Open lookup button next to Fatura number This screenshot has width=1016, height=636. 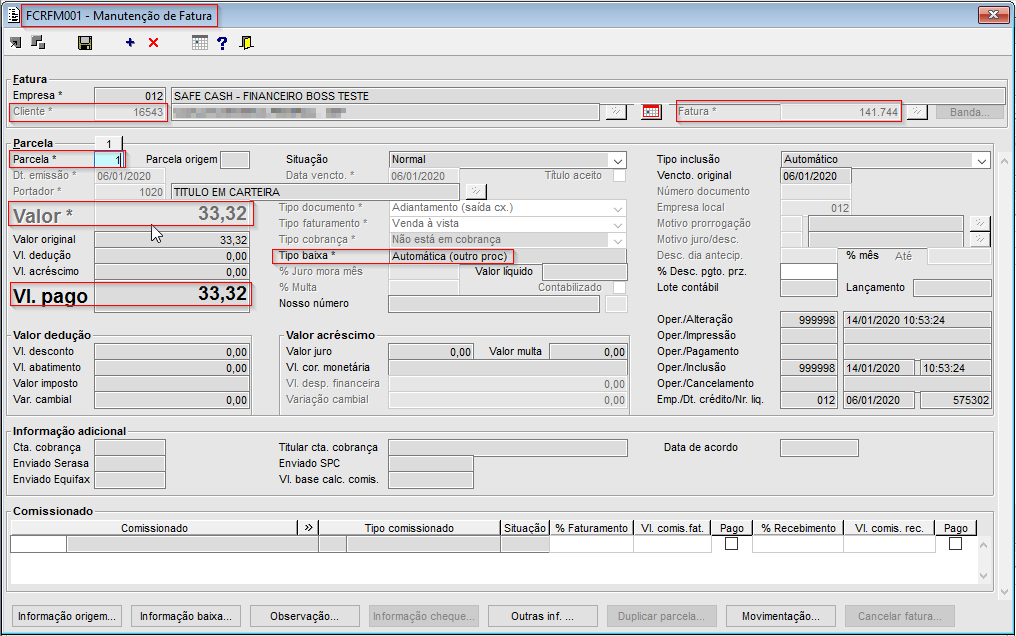(x=917, y=112)
